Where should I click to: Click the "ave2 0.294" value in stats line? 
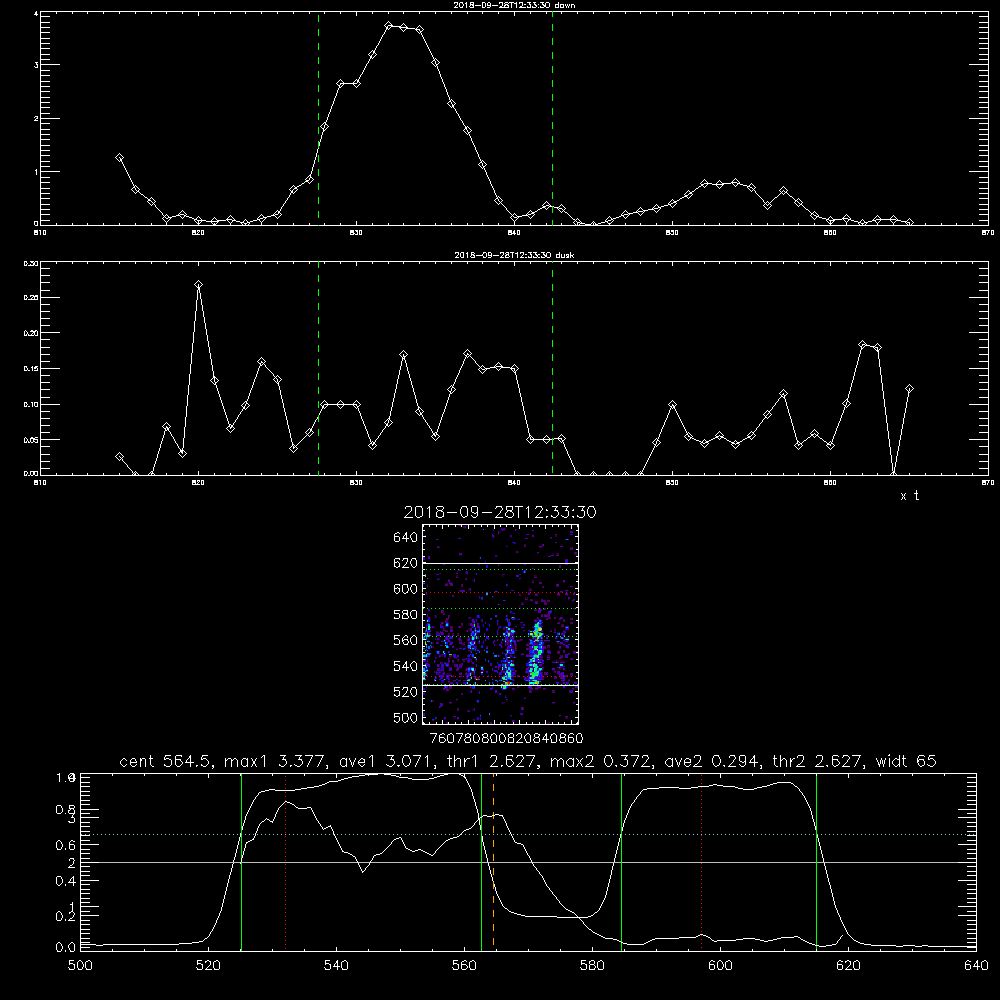click(x=712, y=761)
